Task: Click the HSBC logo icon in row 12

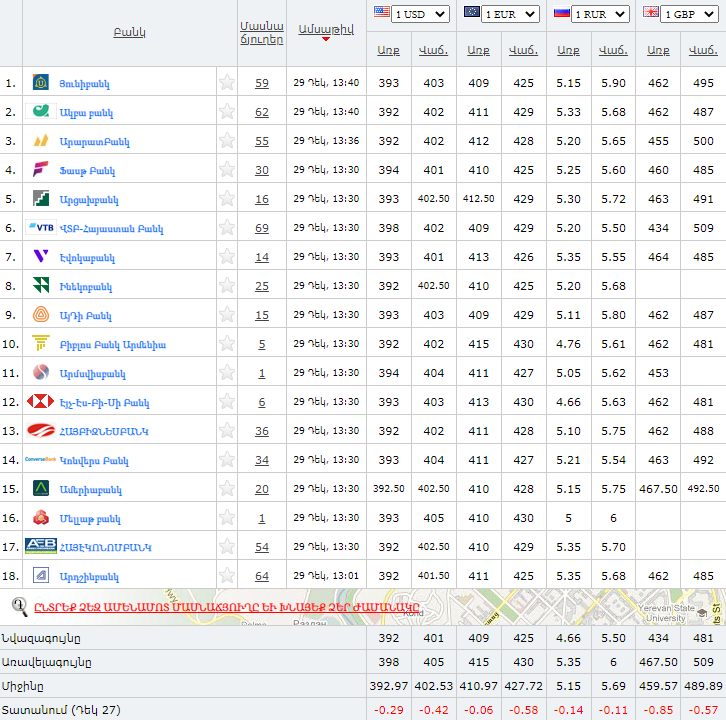Action: (x=40, y=401)
